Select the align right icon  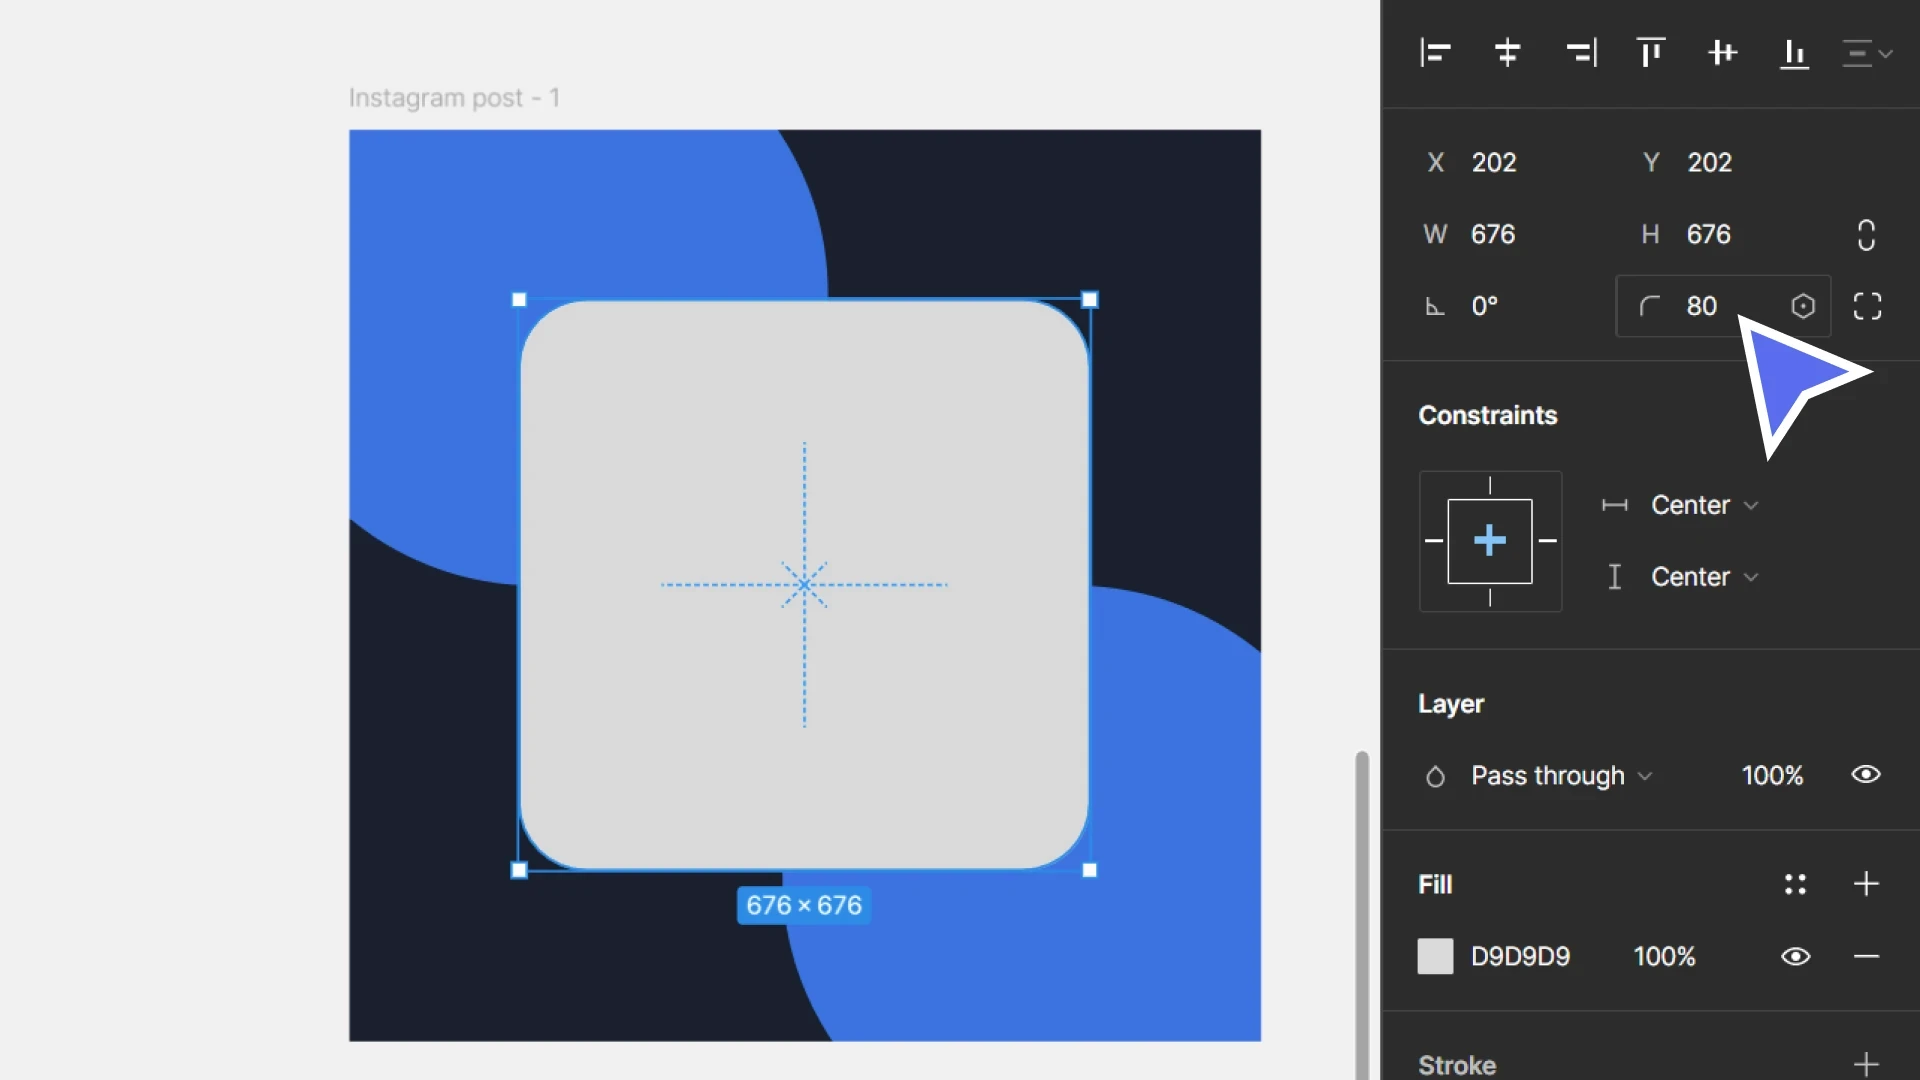pyautogui.click(x=1581, y=53)
